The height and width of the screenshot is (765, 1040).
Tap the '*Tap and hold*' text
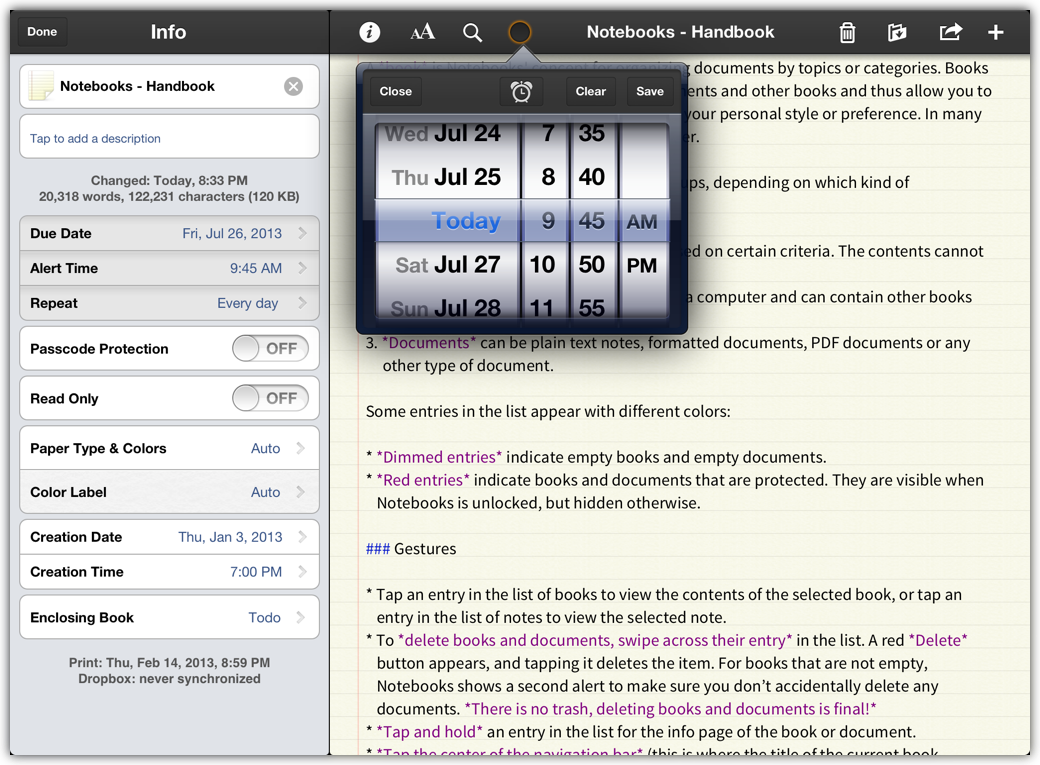tap(429, 732)
